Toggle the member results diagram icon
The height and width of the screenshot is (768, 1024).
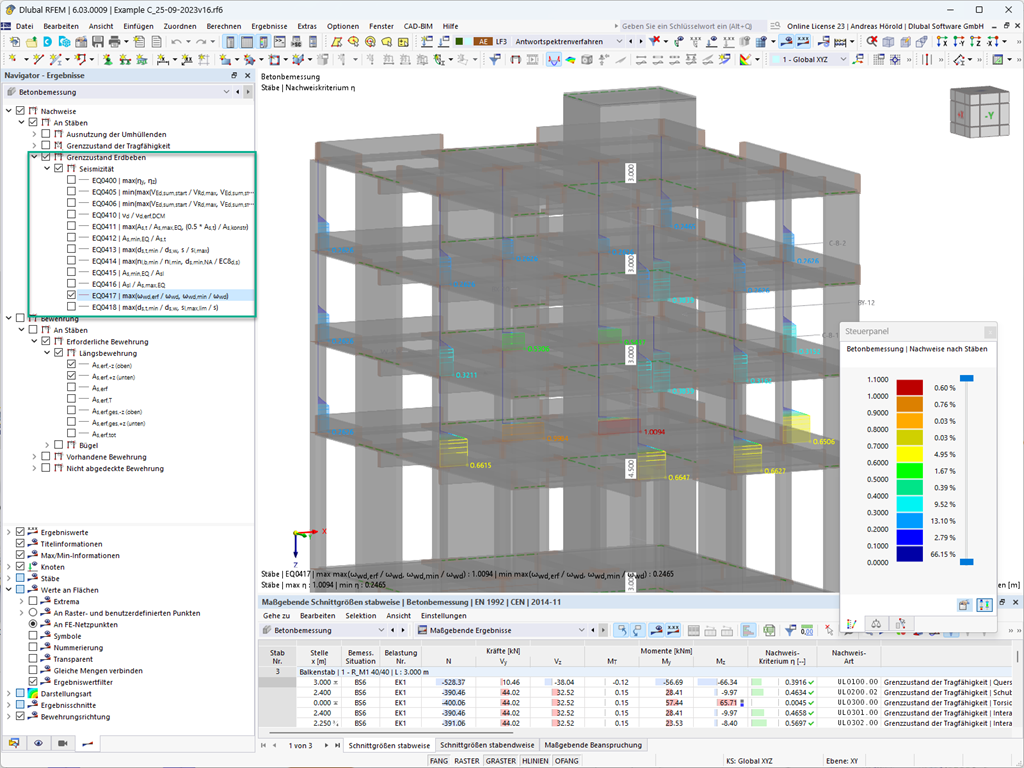point(554,59)
